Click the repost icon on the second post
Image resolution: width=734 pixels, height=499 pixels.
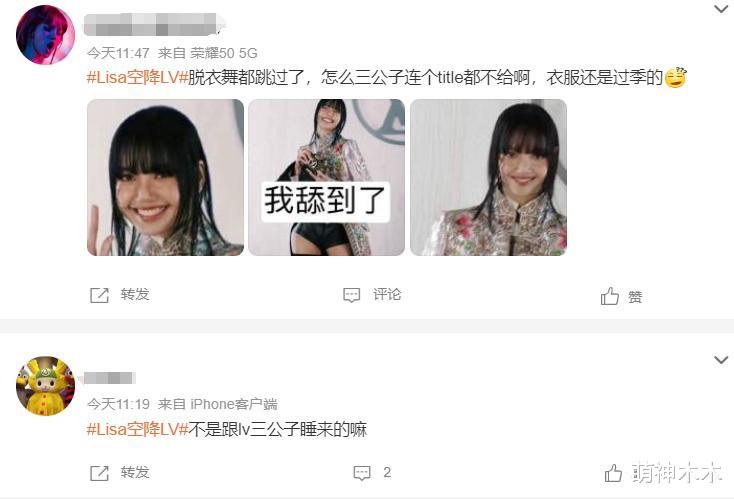pyautogui.click(x=99, y=473)
